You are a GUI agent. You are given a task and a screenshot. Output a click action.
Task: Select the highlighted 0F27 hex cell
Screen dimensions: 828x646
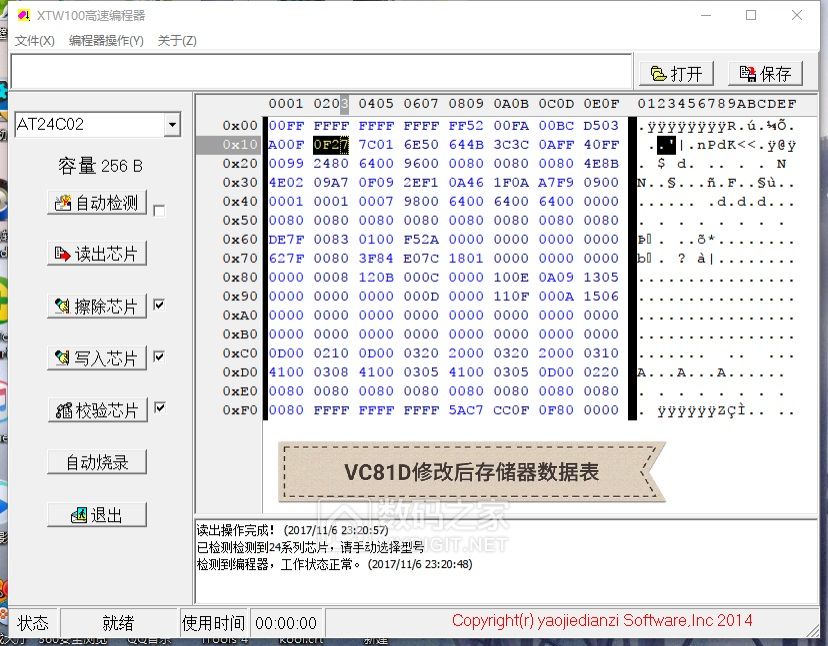click(x=330, y=144)
